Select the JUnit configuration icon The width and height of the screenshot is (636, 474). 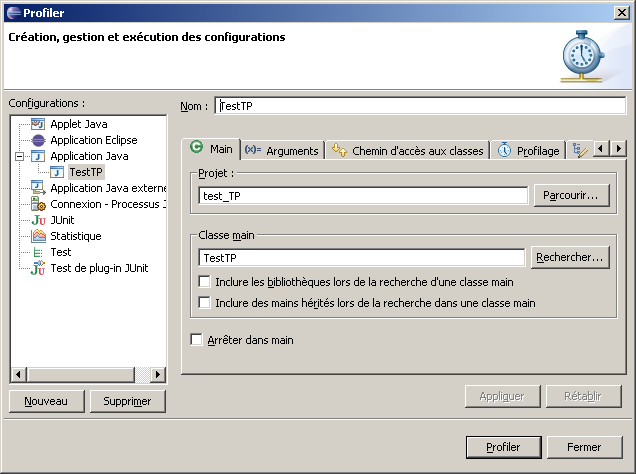click(x=38, y=220)
